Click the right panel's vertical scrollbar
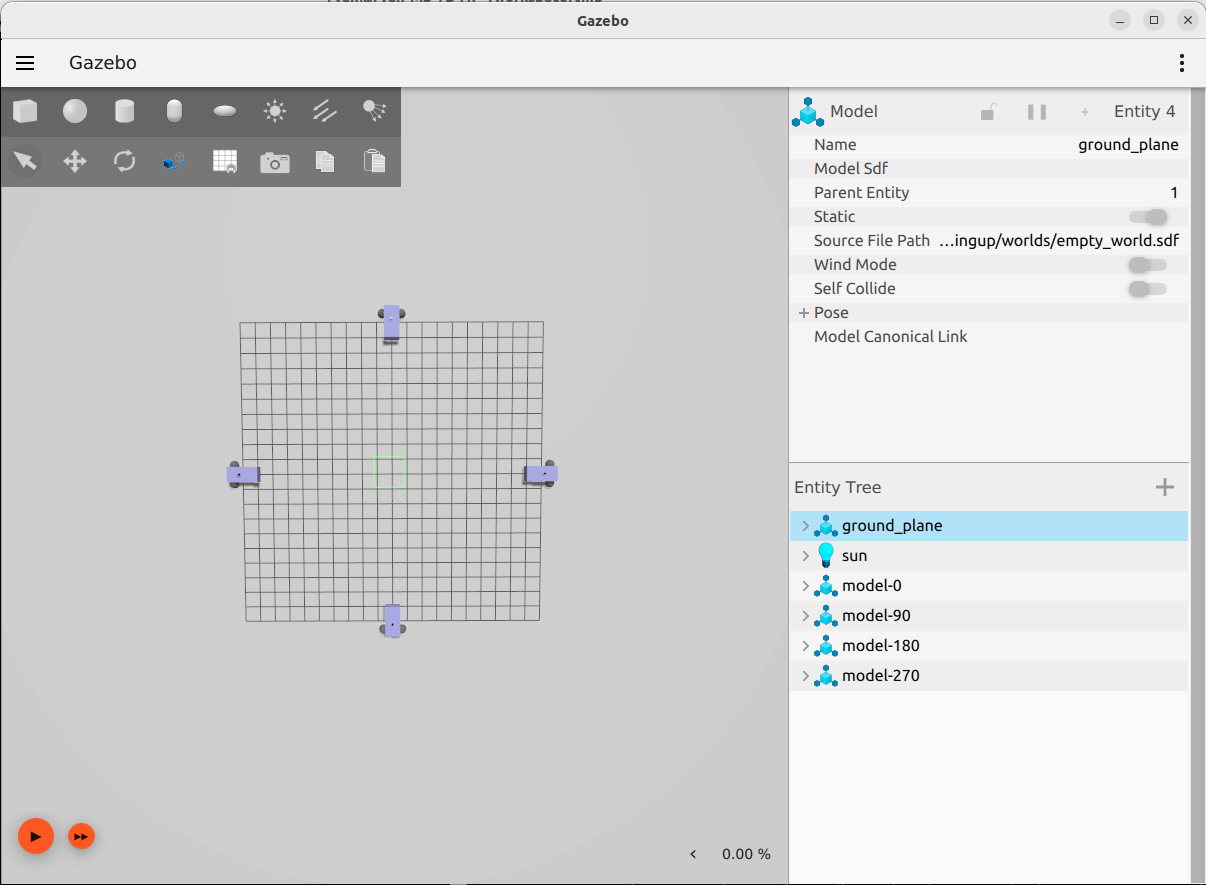The width and height of the screenshot is (1206, 885). [1197, 486]
